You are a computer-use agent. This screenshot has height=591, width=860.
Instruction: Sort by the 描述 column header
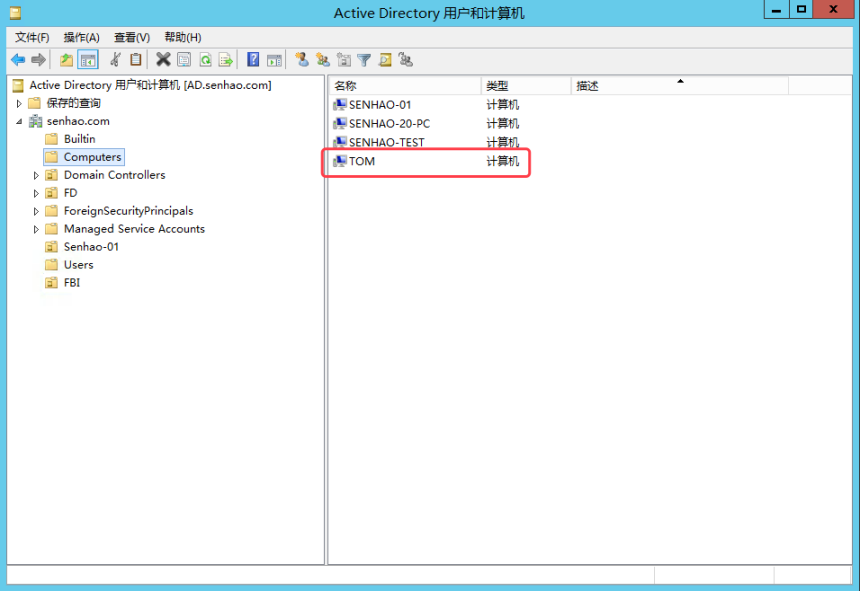pos(680,86)
